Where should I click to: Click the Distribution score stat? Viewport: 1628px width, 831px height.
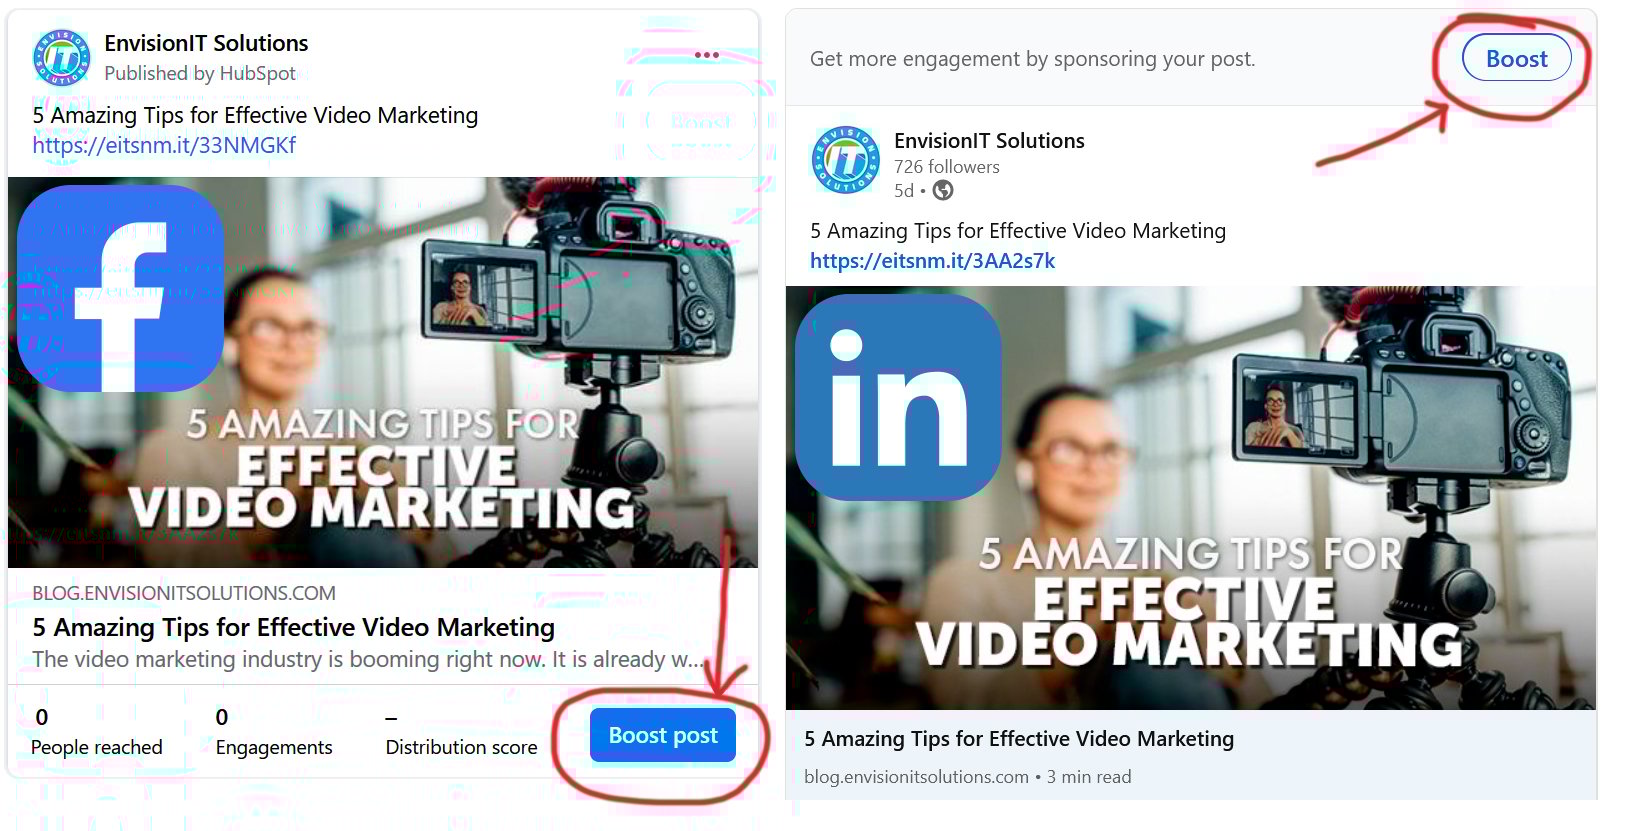tap(461, 732)
